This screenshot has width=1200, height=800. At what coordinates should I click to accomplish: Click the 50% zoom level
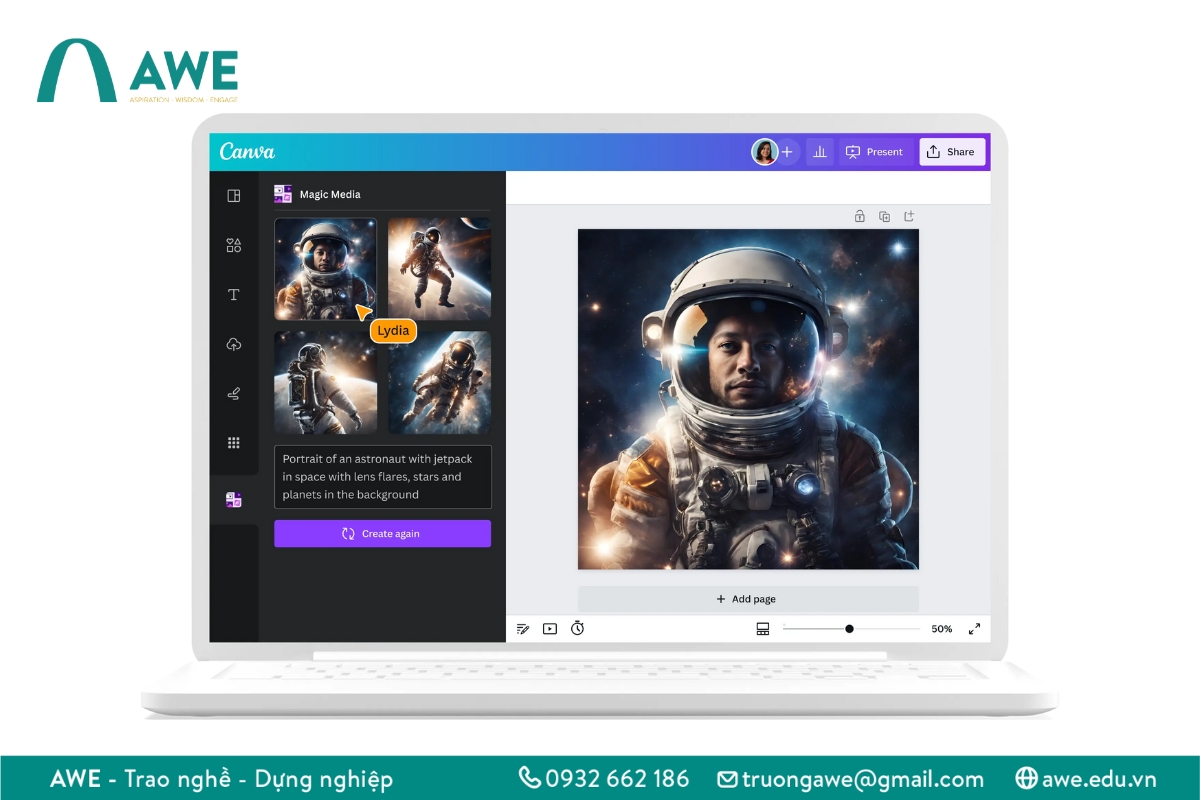tap(940, 628)
